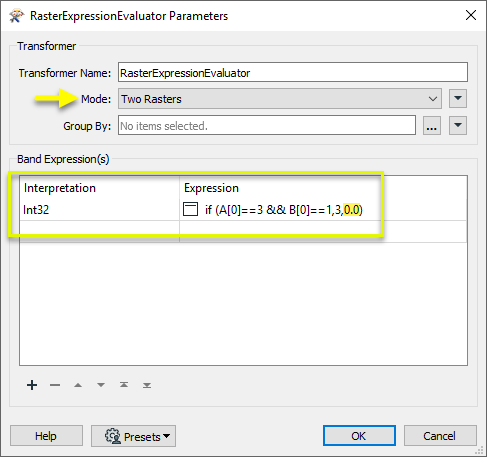Click the Group By input field

click(x=267, y=125)
